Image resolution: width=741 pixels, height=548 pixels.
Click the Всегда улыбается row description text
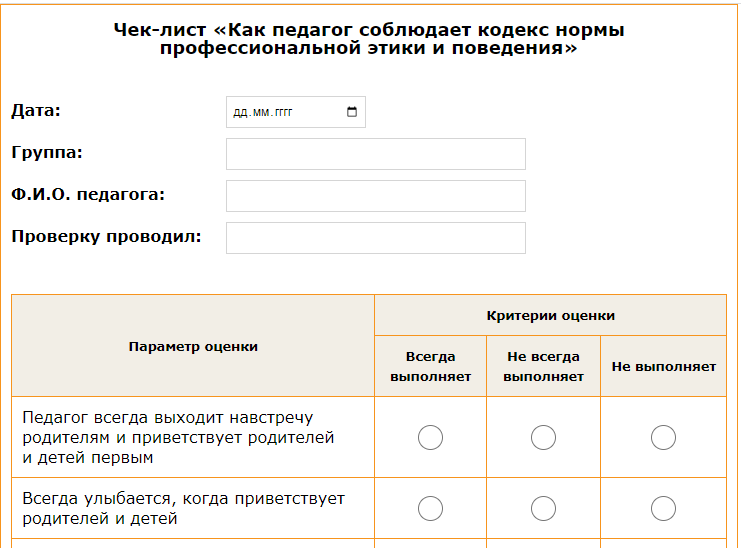coord(183,508)
